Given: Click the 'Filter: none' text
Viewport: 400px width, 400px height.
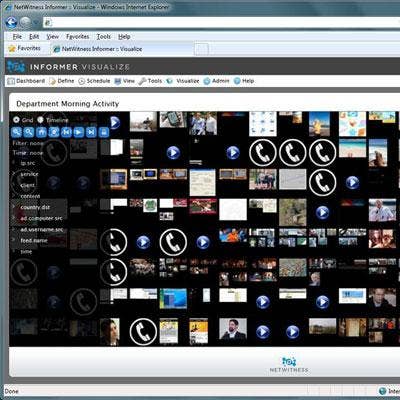Looking at the screenshot, I should click(28, 143).
